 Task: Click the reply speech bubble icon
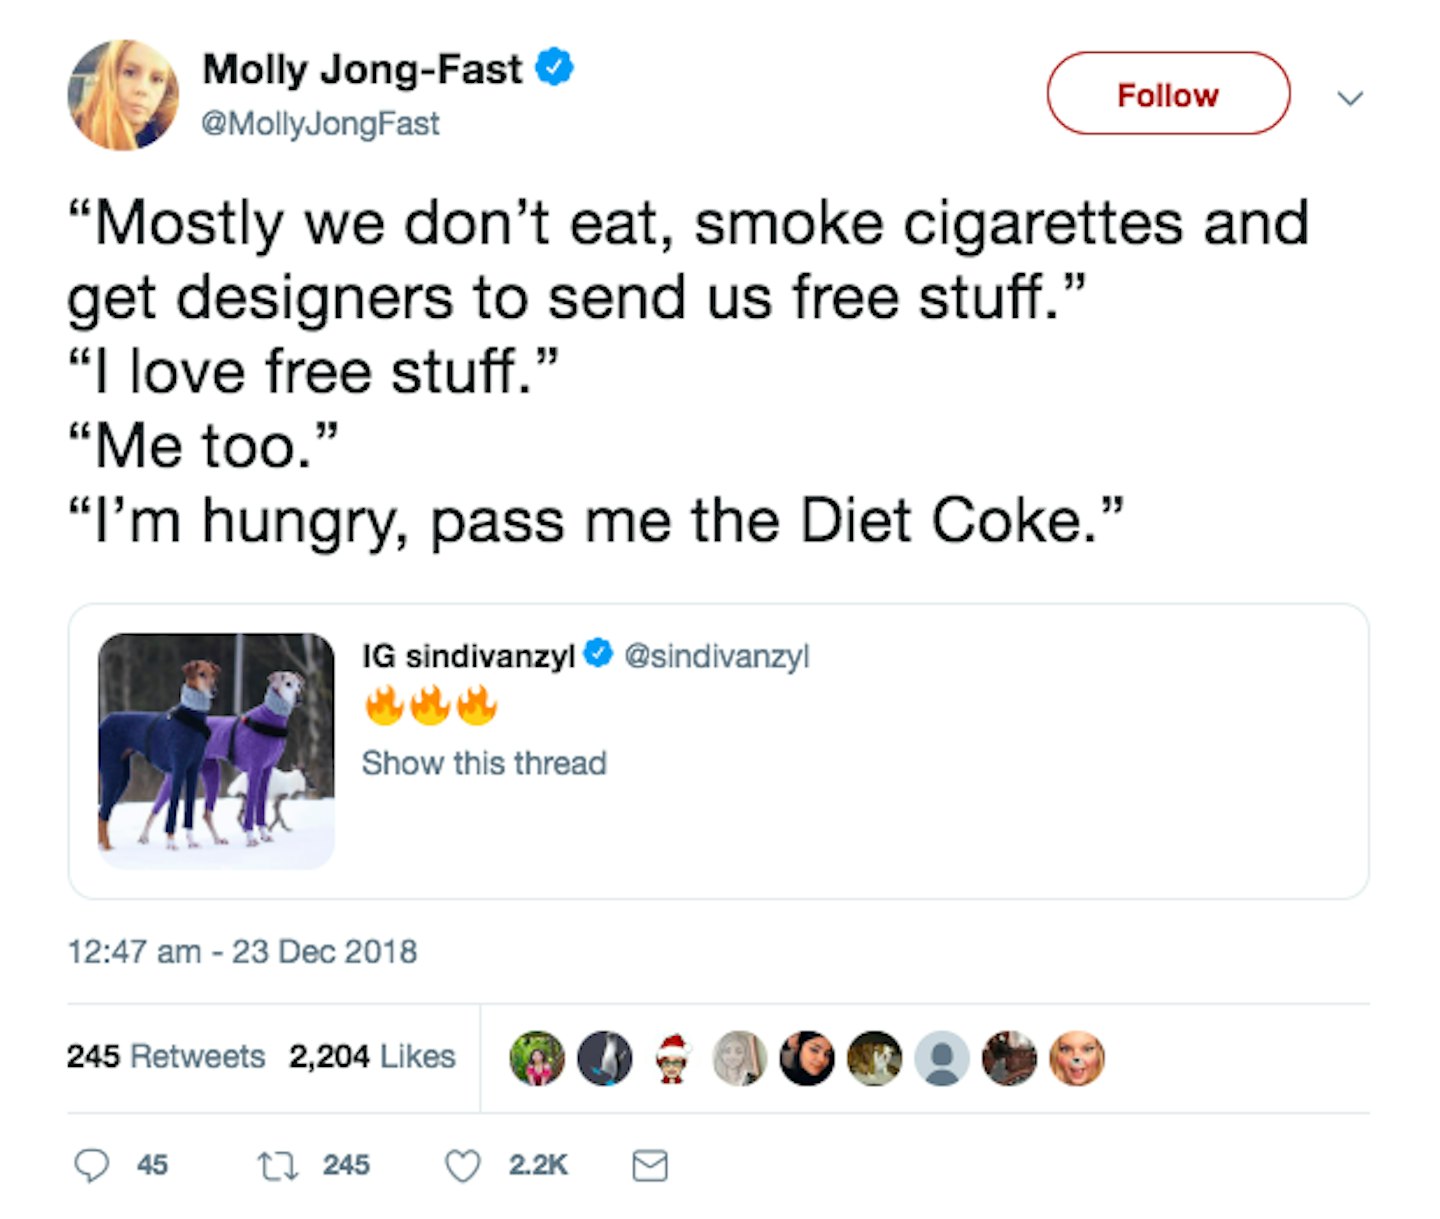pyautogui.click(x=92, y=1166)
